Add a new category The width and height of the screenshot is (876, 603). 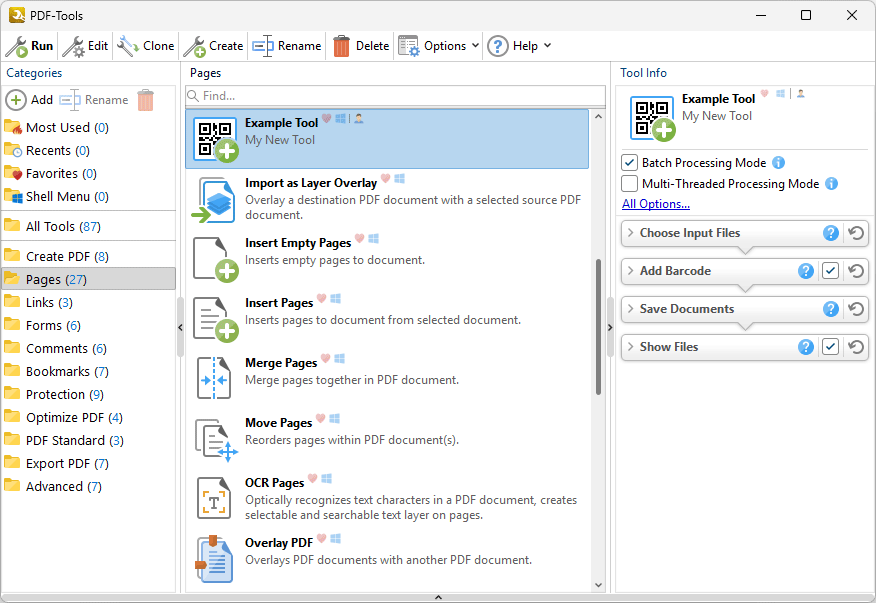[x=30, y=100]
